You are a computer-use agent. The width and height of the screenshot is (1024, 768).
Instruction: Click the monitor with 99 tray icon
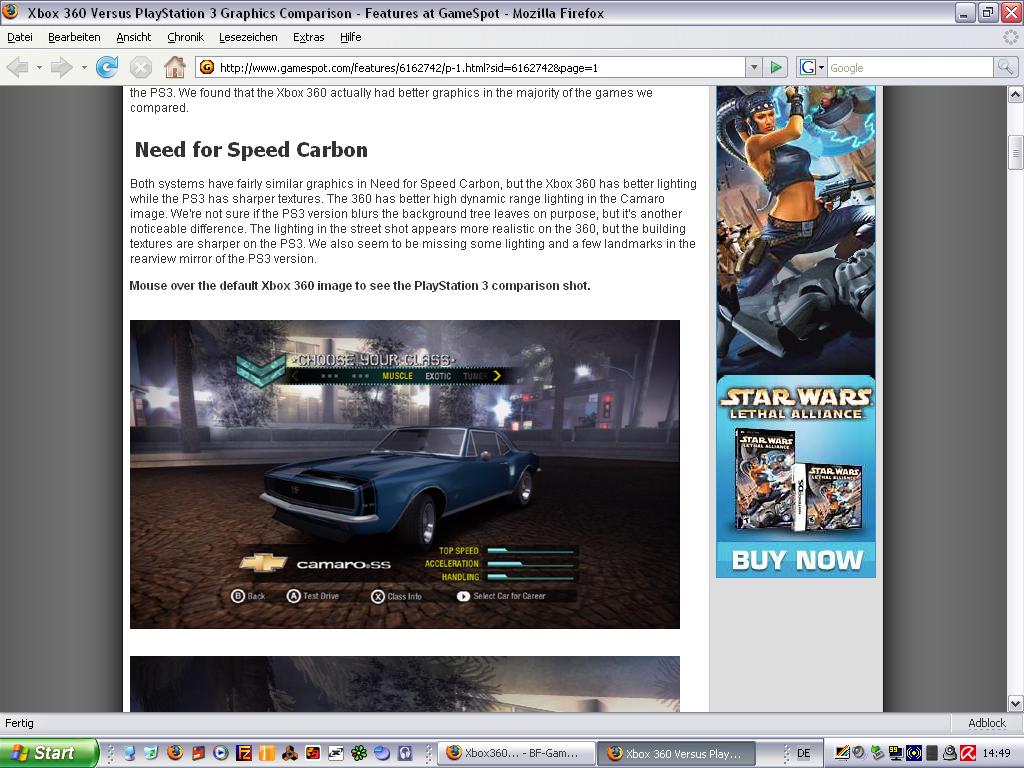(896, 753)
